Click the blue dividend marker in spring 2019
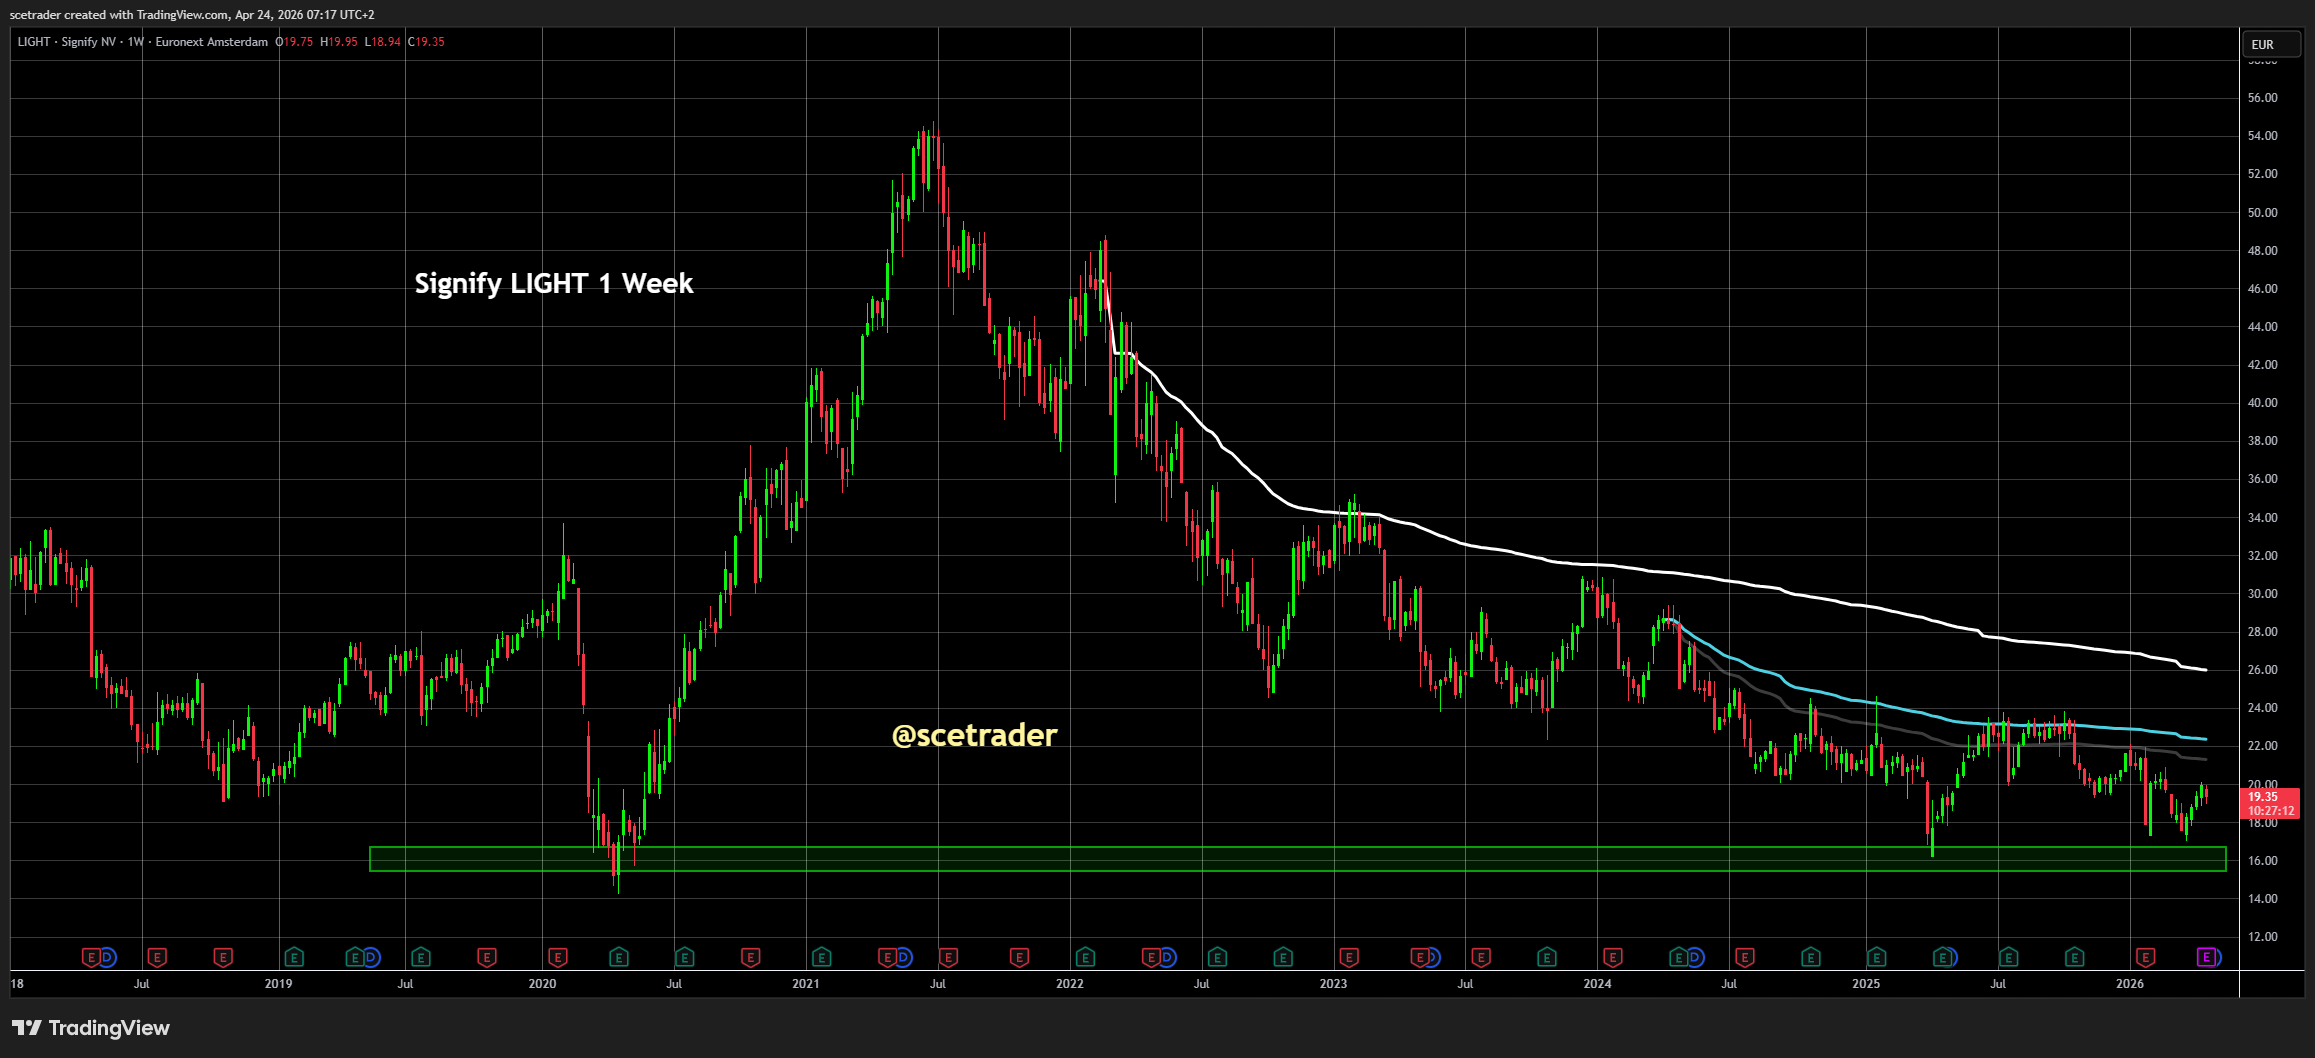The image size is (2315, 1058). click(x=371, y=958)
